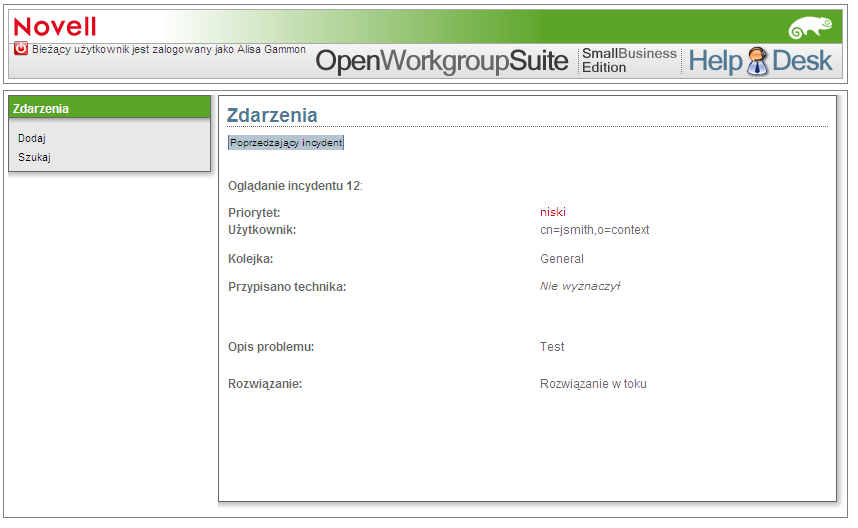This screenshot has height=528, width=858.
Task: Click the Help Desk technician icon
Action: 757,61
